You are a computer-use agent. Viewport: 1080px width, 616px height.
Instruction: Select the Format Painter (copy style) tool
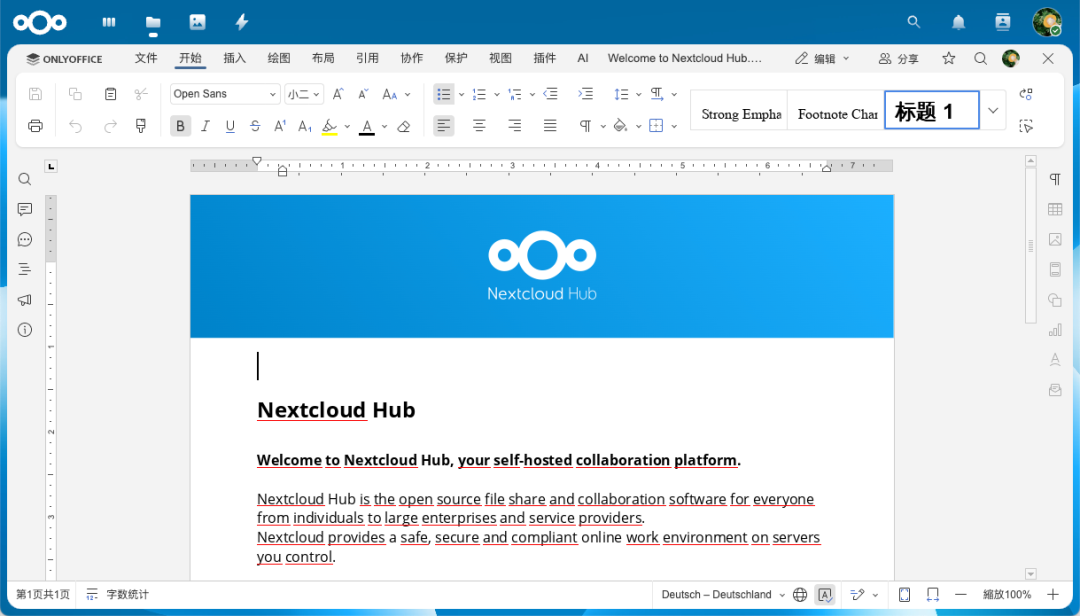coord(141,125)
